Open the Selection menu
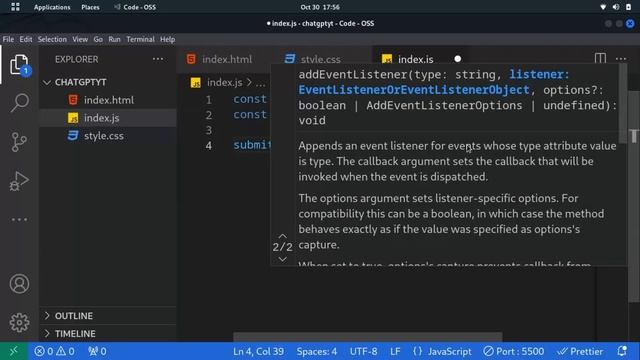The width and height of the screenshot is (640, 360). [x=52, y=39]
